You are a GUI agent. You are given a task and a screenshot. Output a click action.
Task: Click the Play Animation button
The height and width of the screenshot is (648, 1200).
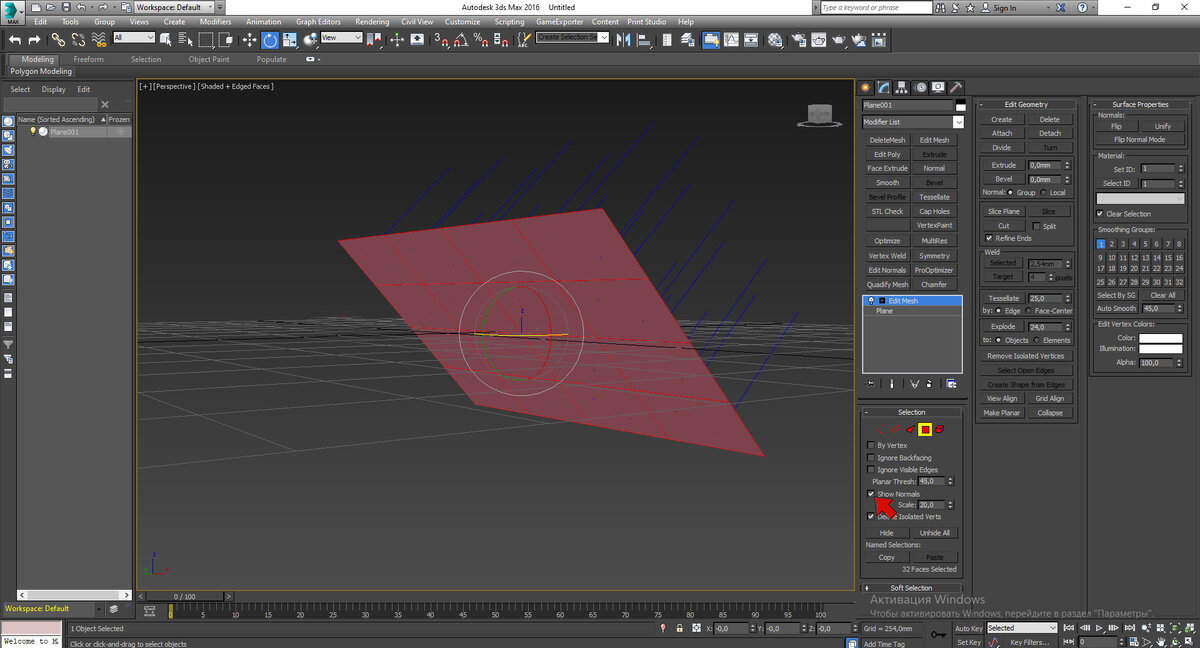click(x=1101, y=628)
